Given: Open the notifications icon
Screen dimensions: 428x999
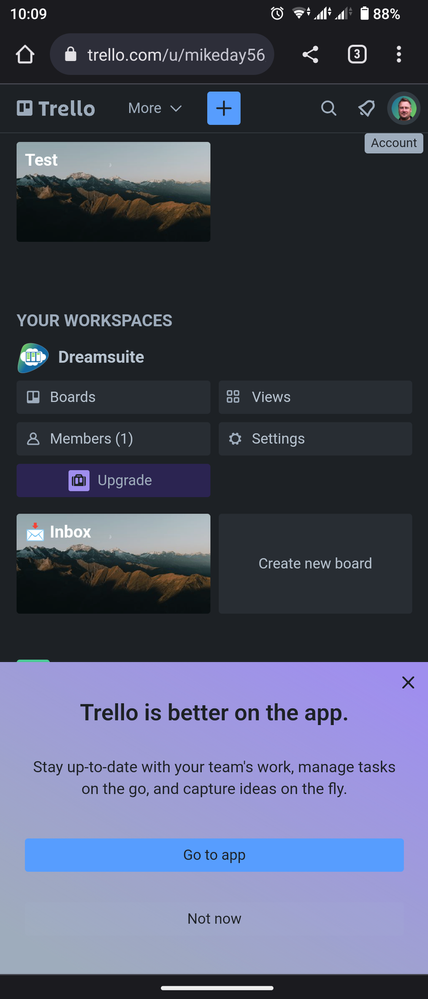Looking at the screenshot, I should (x=366, y=108).
